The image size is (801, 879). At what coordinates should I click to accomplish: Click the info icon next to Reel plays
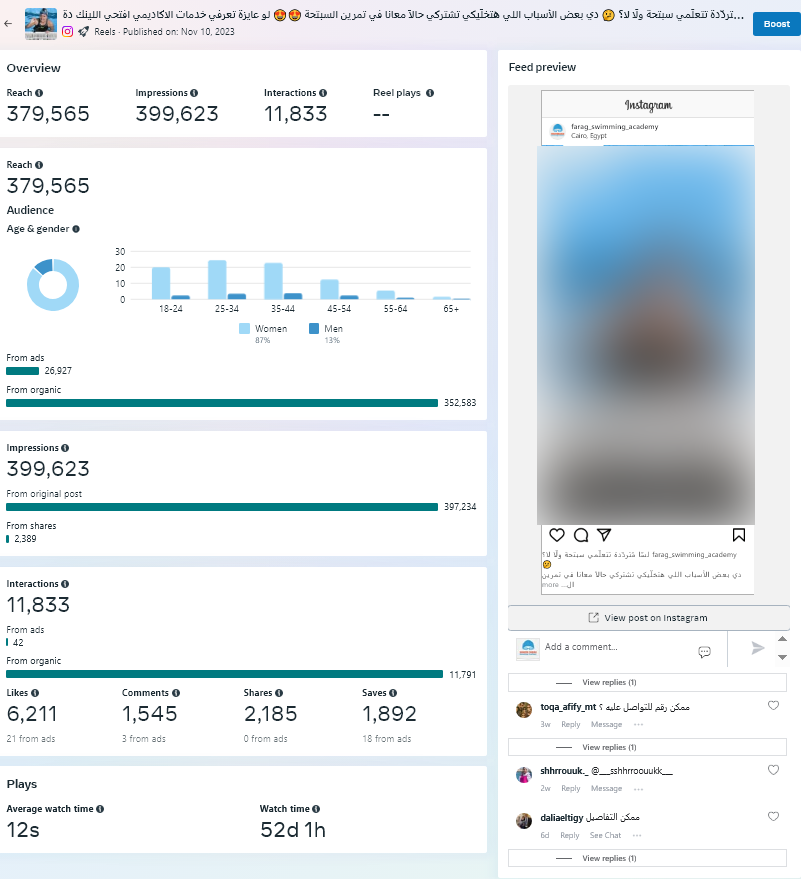coord(430,93)
